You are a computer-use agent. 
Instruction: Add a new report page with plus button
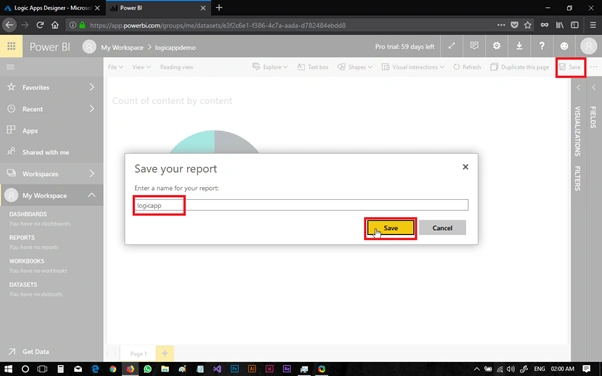coord(165,353)
